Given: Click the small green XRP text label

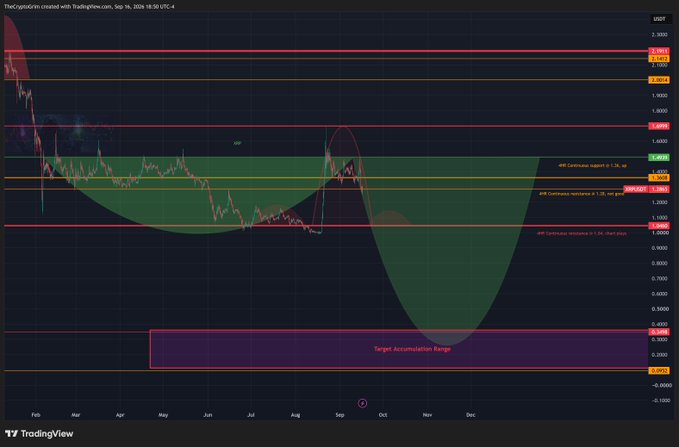Looking at the screenshot, I should (x=237, y=143).
